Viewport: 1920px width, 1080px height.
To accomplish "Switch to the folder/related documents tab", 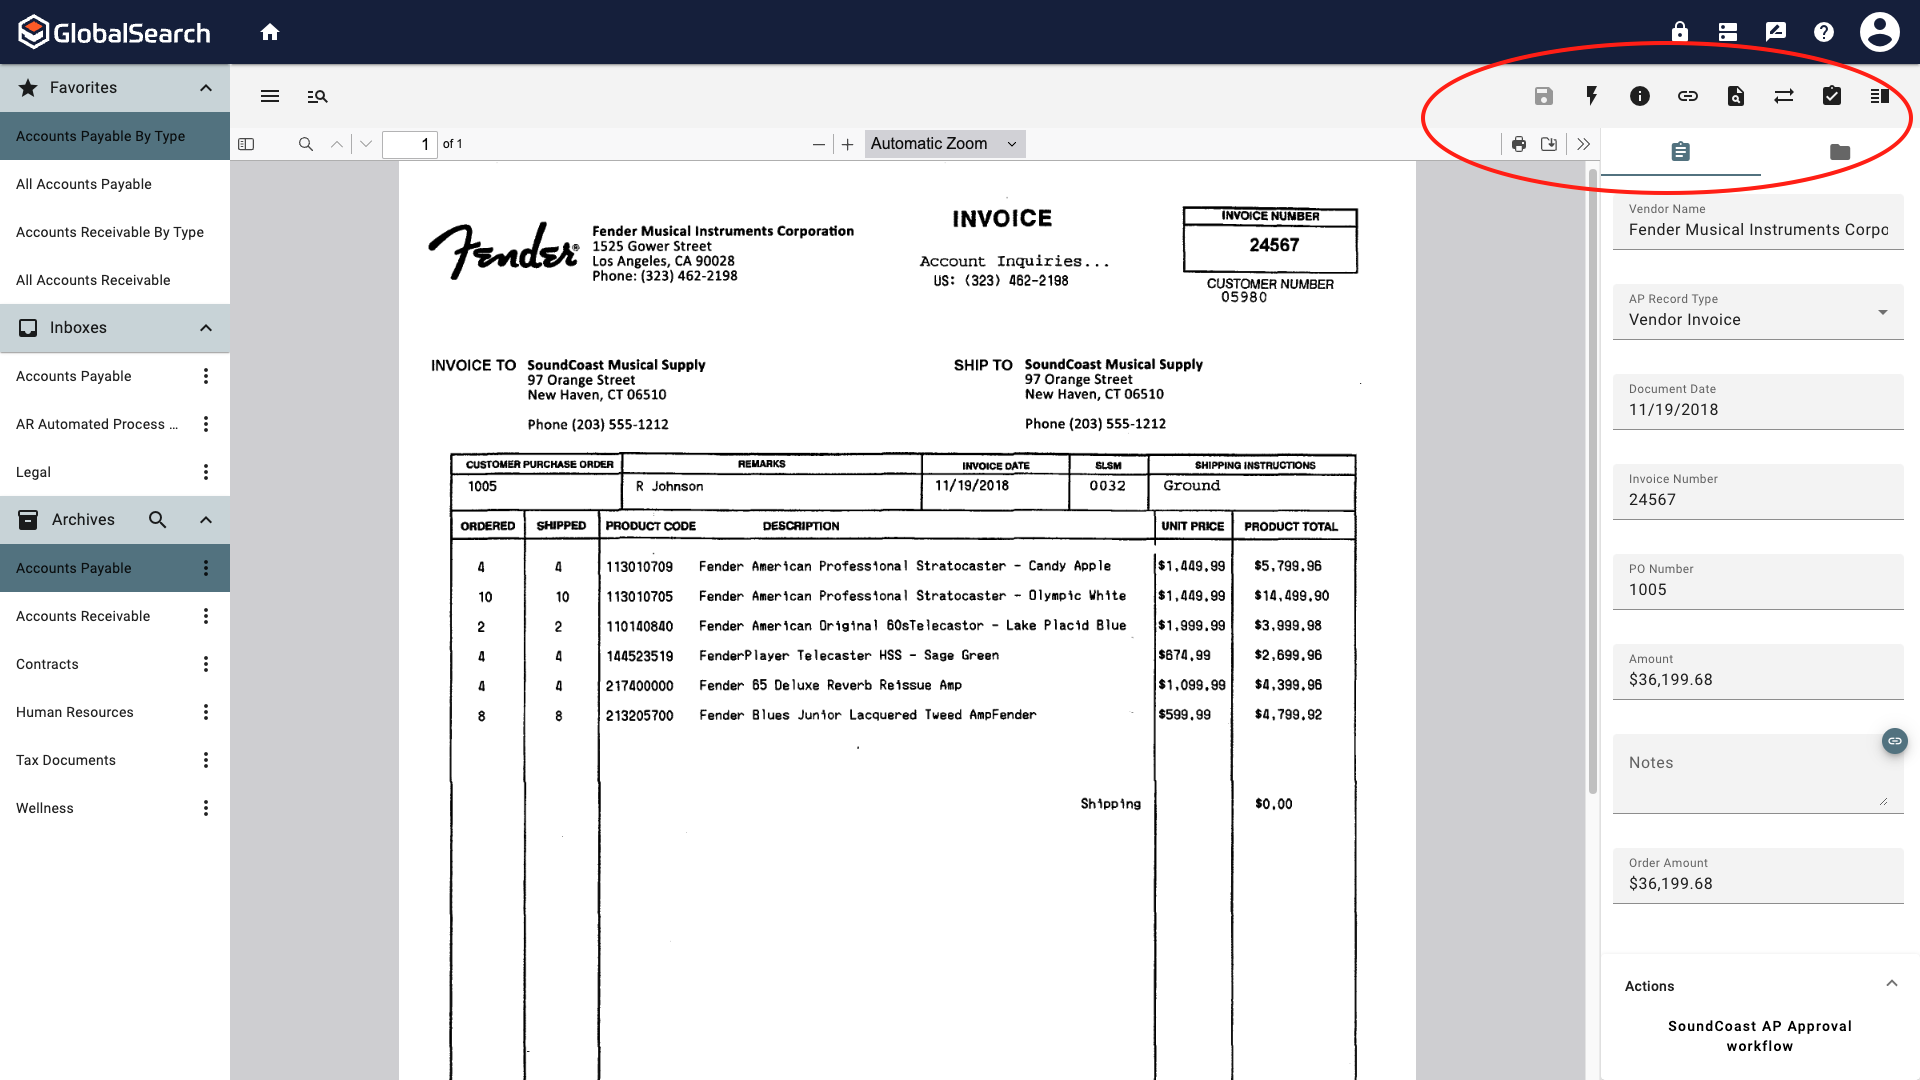I will (1840, 150).
